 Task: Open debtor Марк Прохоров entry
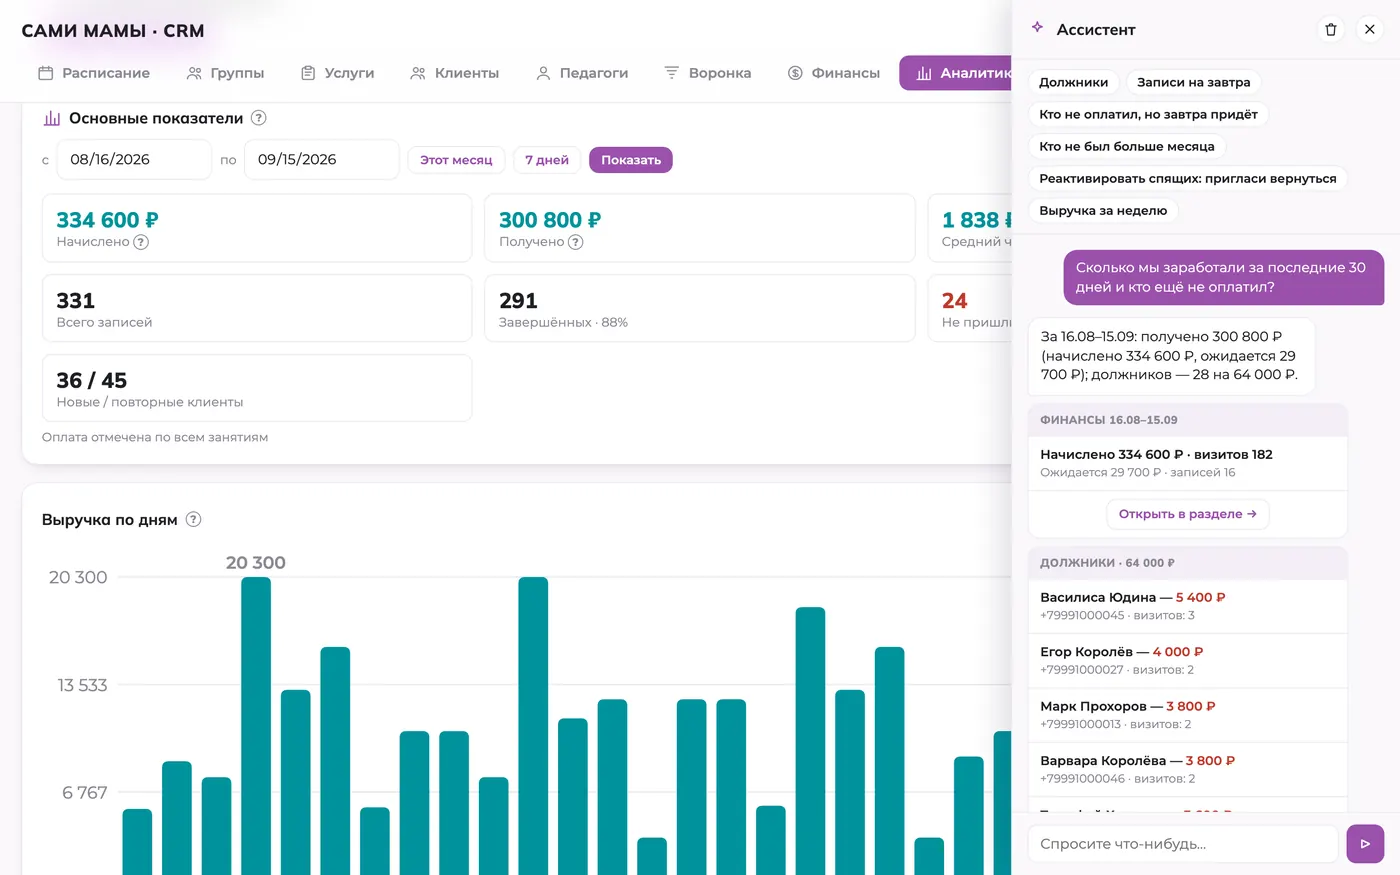1188,715
